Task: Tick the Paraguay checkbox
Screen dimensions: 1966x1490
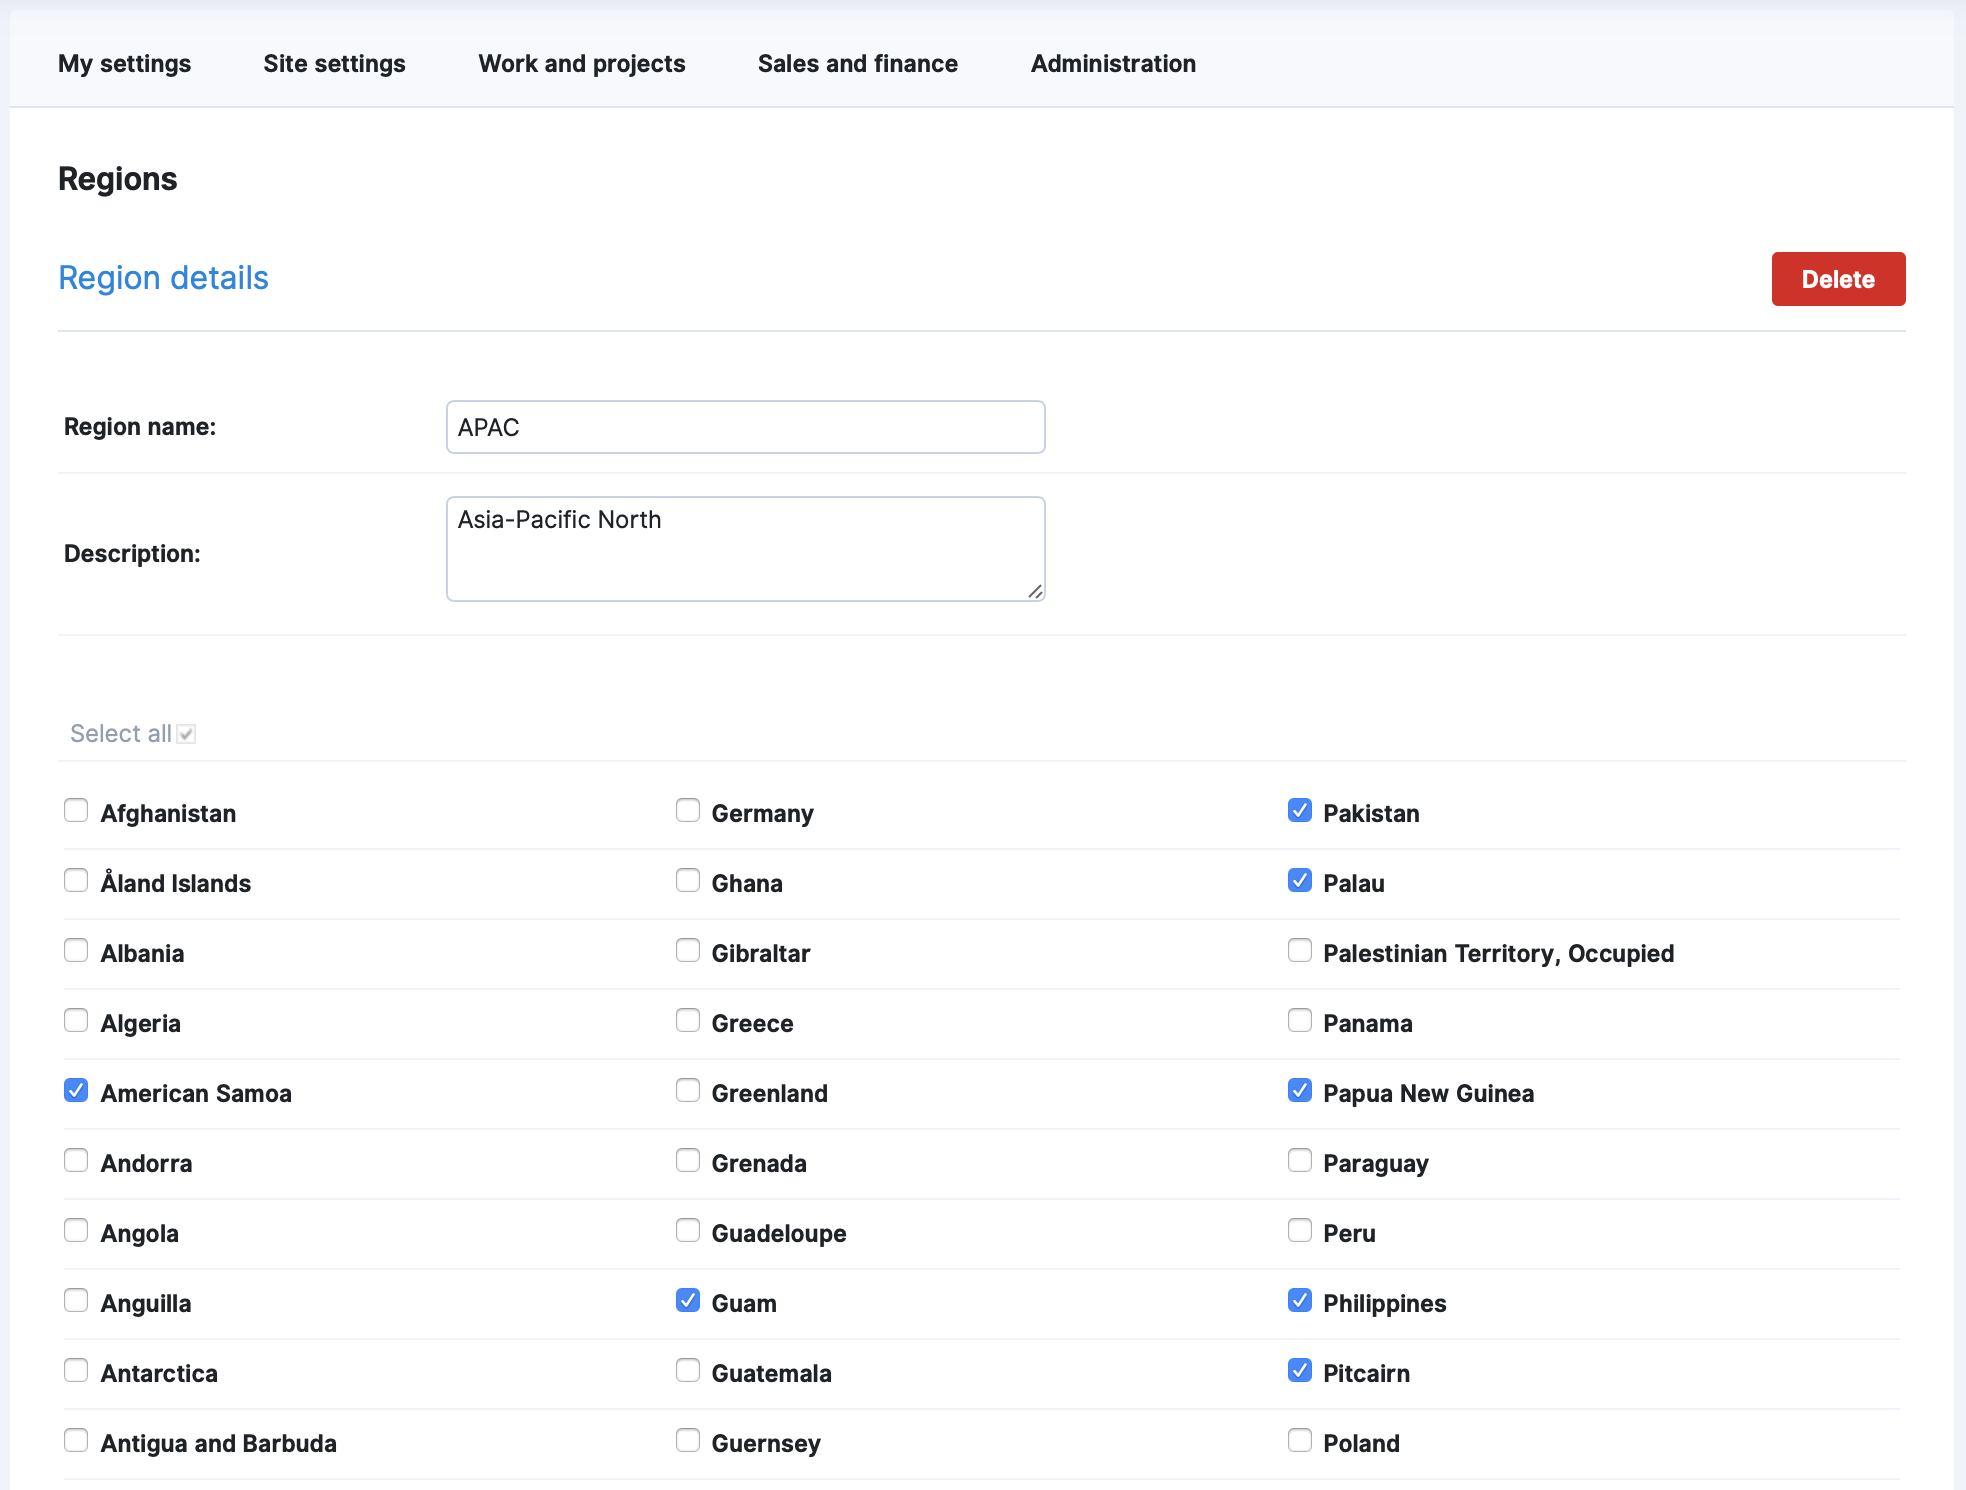Action: point(1300,1160)
